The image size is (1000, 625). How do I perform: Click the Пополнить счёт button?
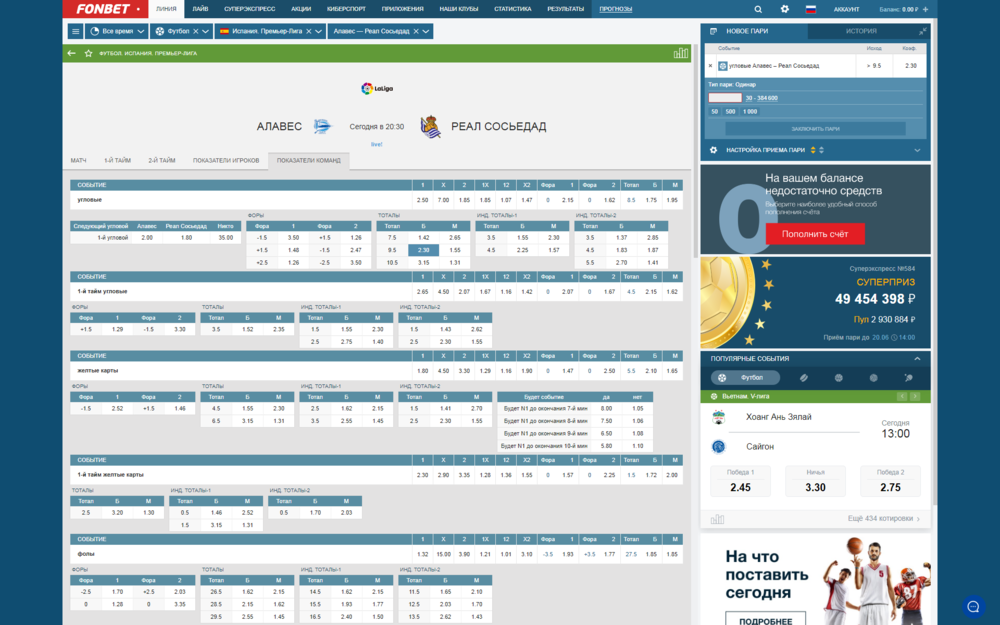[x=815, y=234]
